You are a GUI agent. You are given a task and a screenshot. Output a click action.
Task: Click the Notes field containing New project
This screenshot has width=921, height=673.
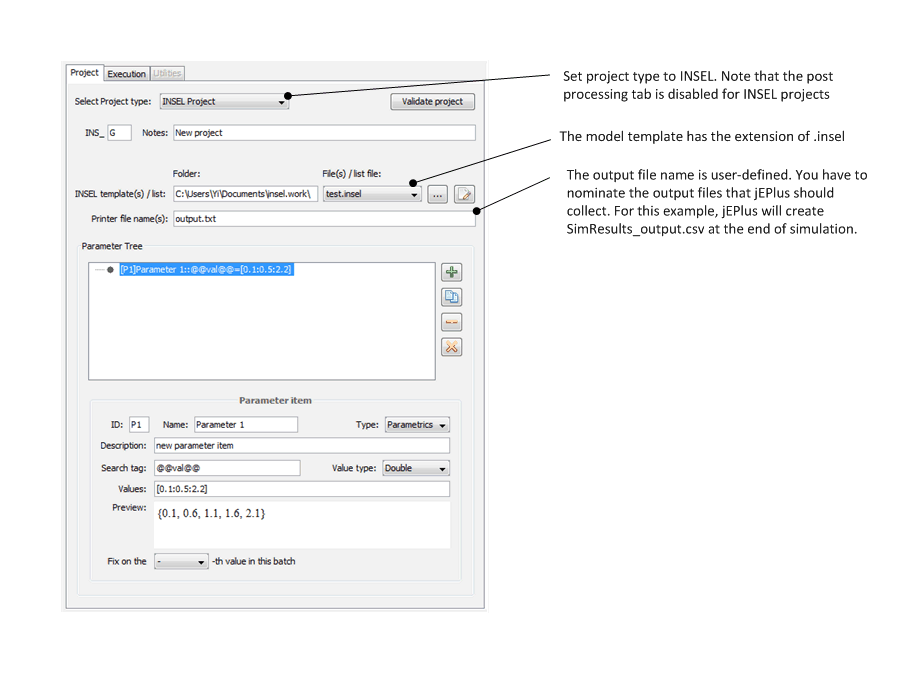324,133
